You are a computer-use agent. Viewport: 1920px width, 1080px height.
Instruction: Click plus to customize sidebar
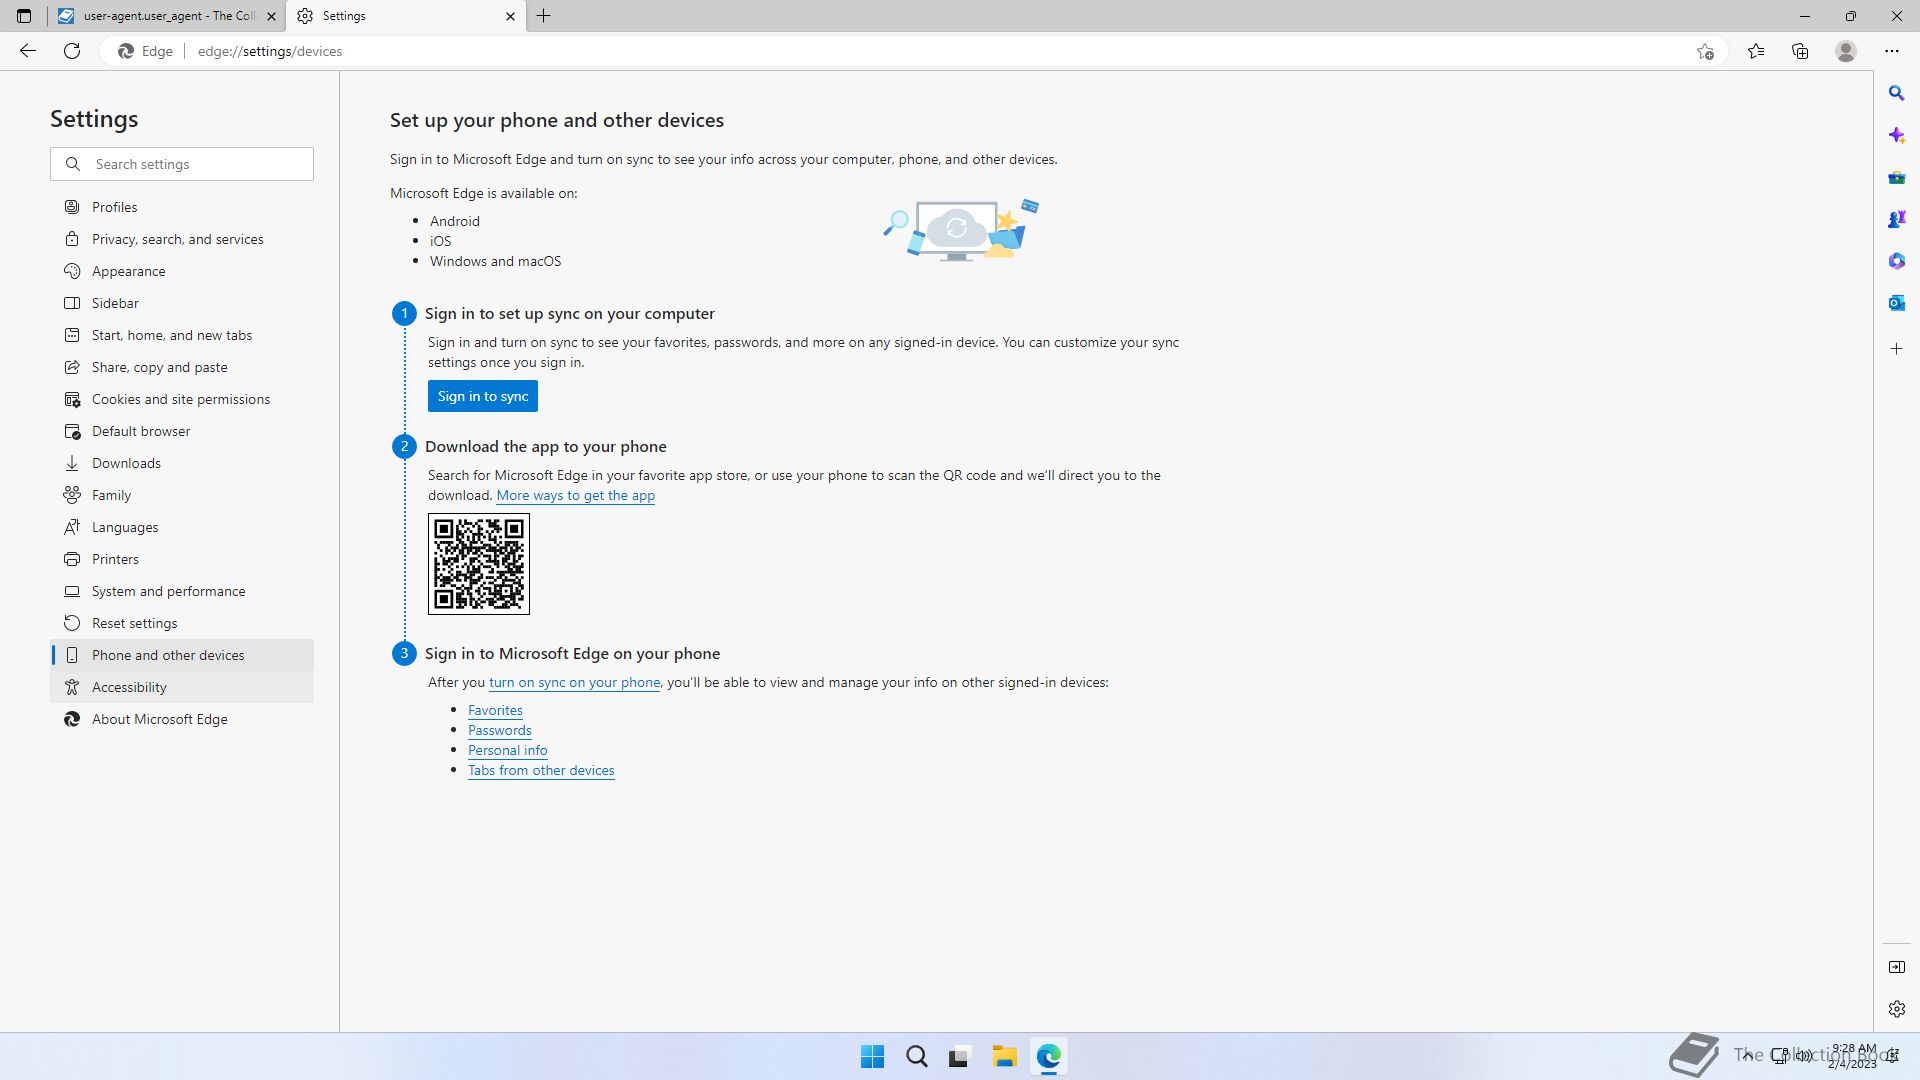(1896, 349)
